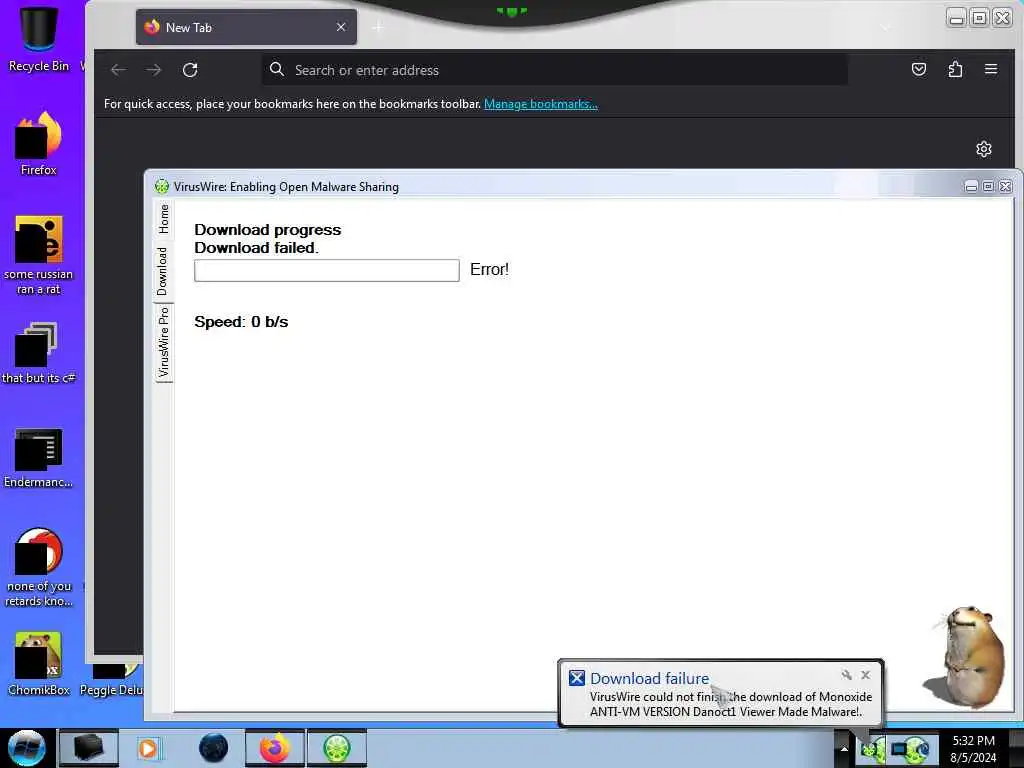This screenshot has width=1024, height=768.
Task: Click the 'Download failure' balloon title
Action: pyautogui.click(x=649, y=679)
